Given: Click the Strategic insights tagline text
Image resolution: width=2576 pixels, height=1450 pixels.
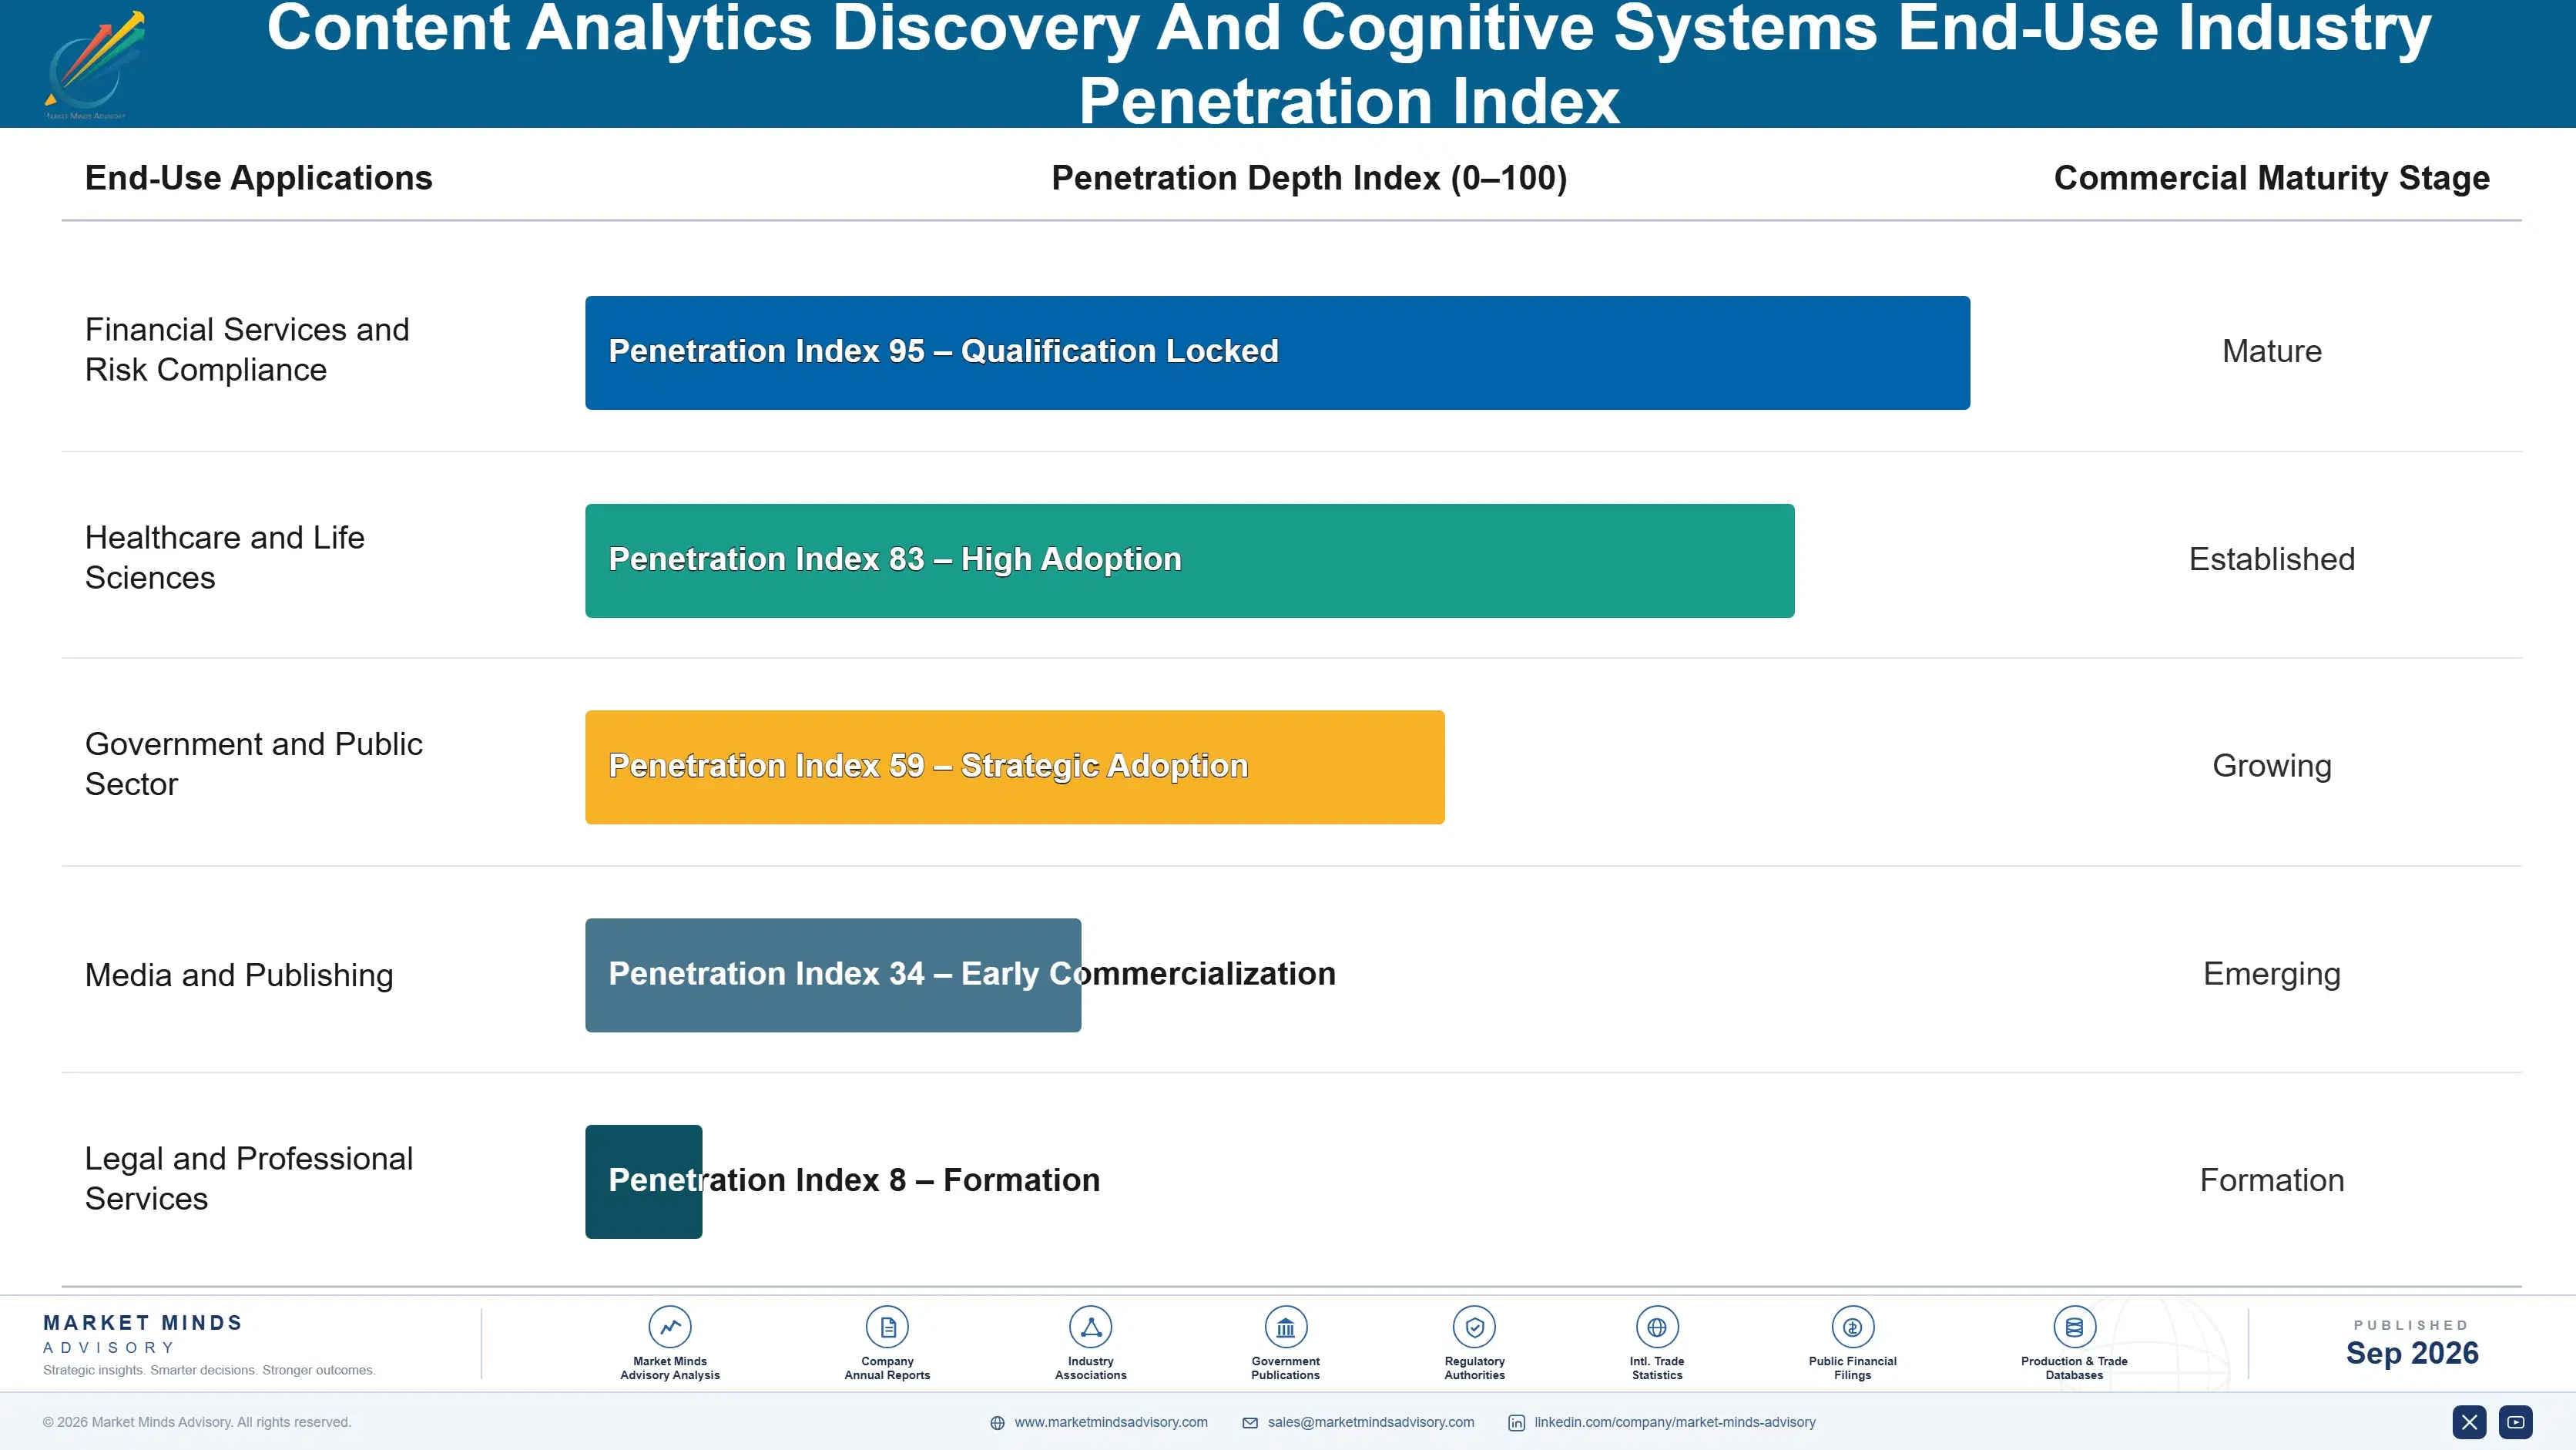Looking at the screenshot, I should coord(209,1370).
